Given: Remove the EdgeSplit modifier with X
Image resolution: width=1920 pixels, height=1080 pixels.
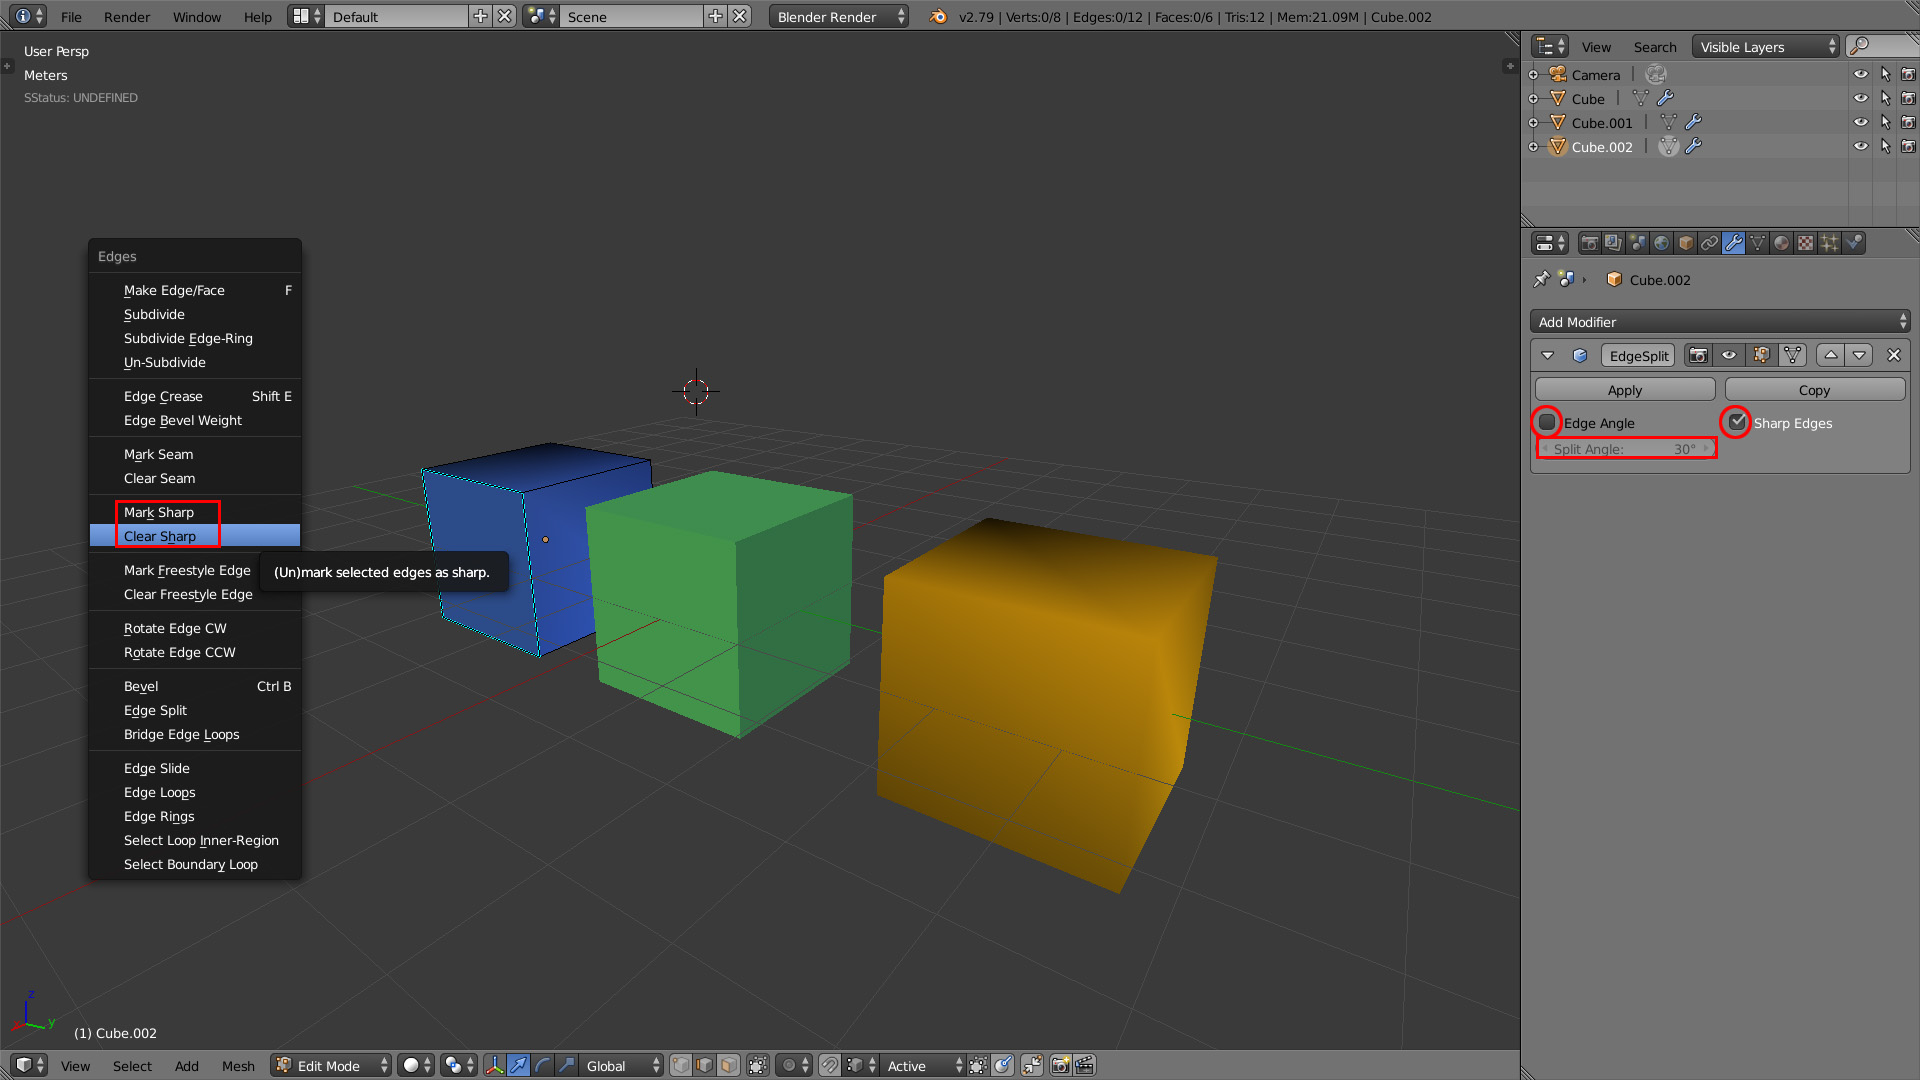Looking at the screenshot, I should [x=1893, y=355].
